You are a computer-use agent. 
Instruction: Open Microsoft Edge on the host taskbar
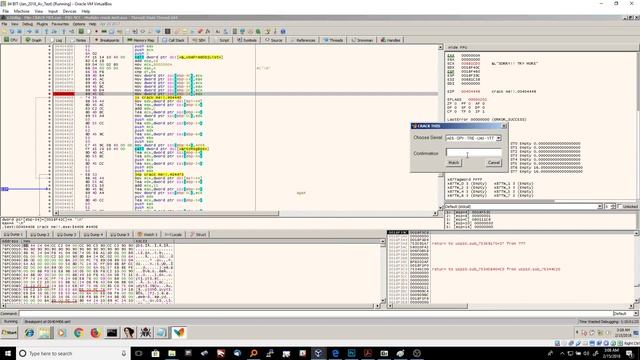(335, 353)
